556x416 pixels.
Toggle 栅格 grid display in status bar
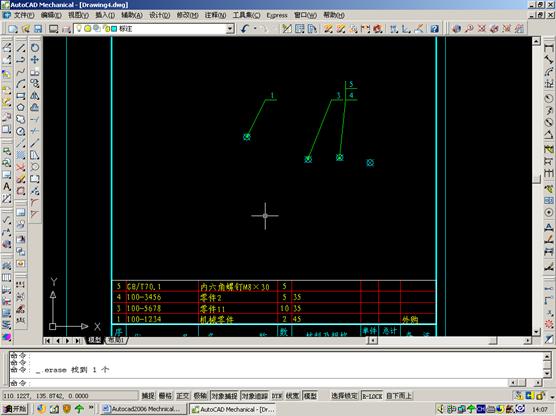pos(165,396)
